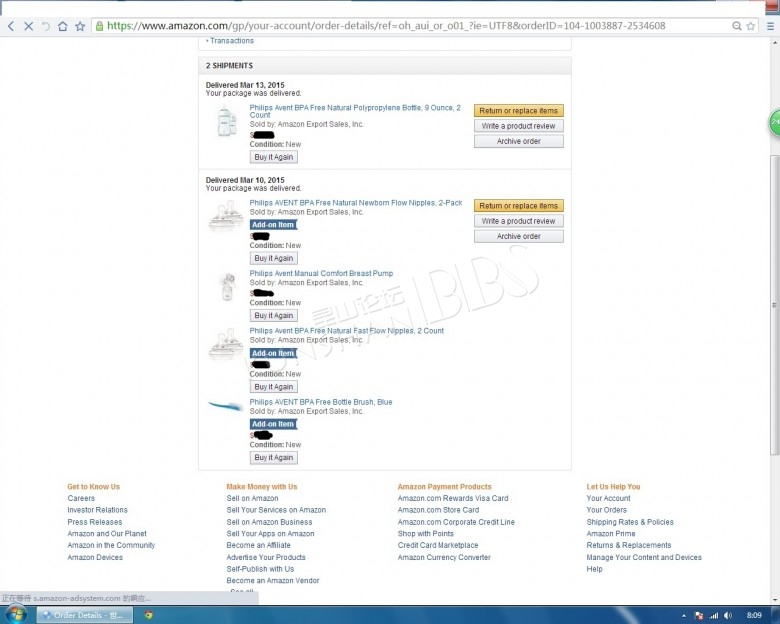Image resolution: width=780 pixels, height=624 pixels.
Task: Click Buy it Again for Polypropylene Bottle
Action: 274,157
